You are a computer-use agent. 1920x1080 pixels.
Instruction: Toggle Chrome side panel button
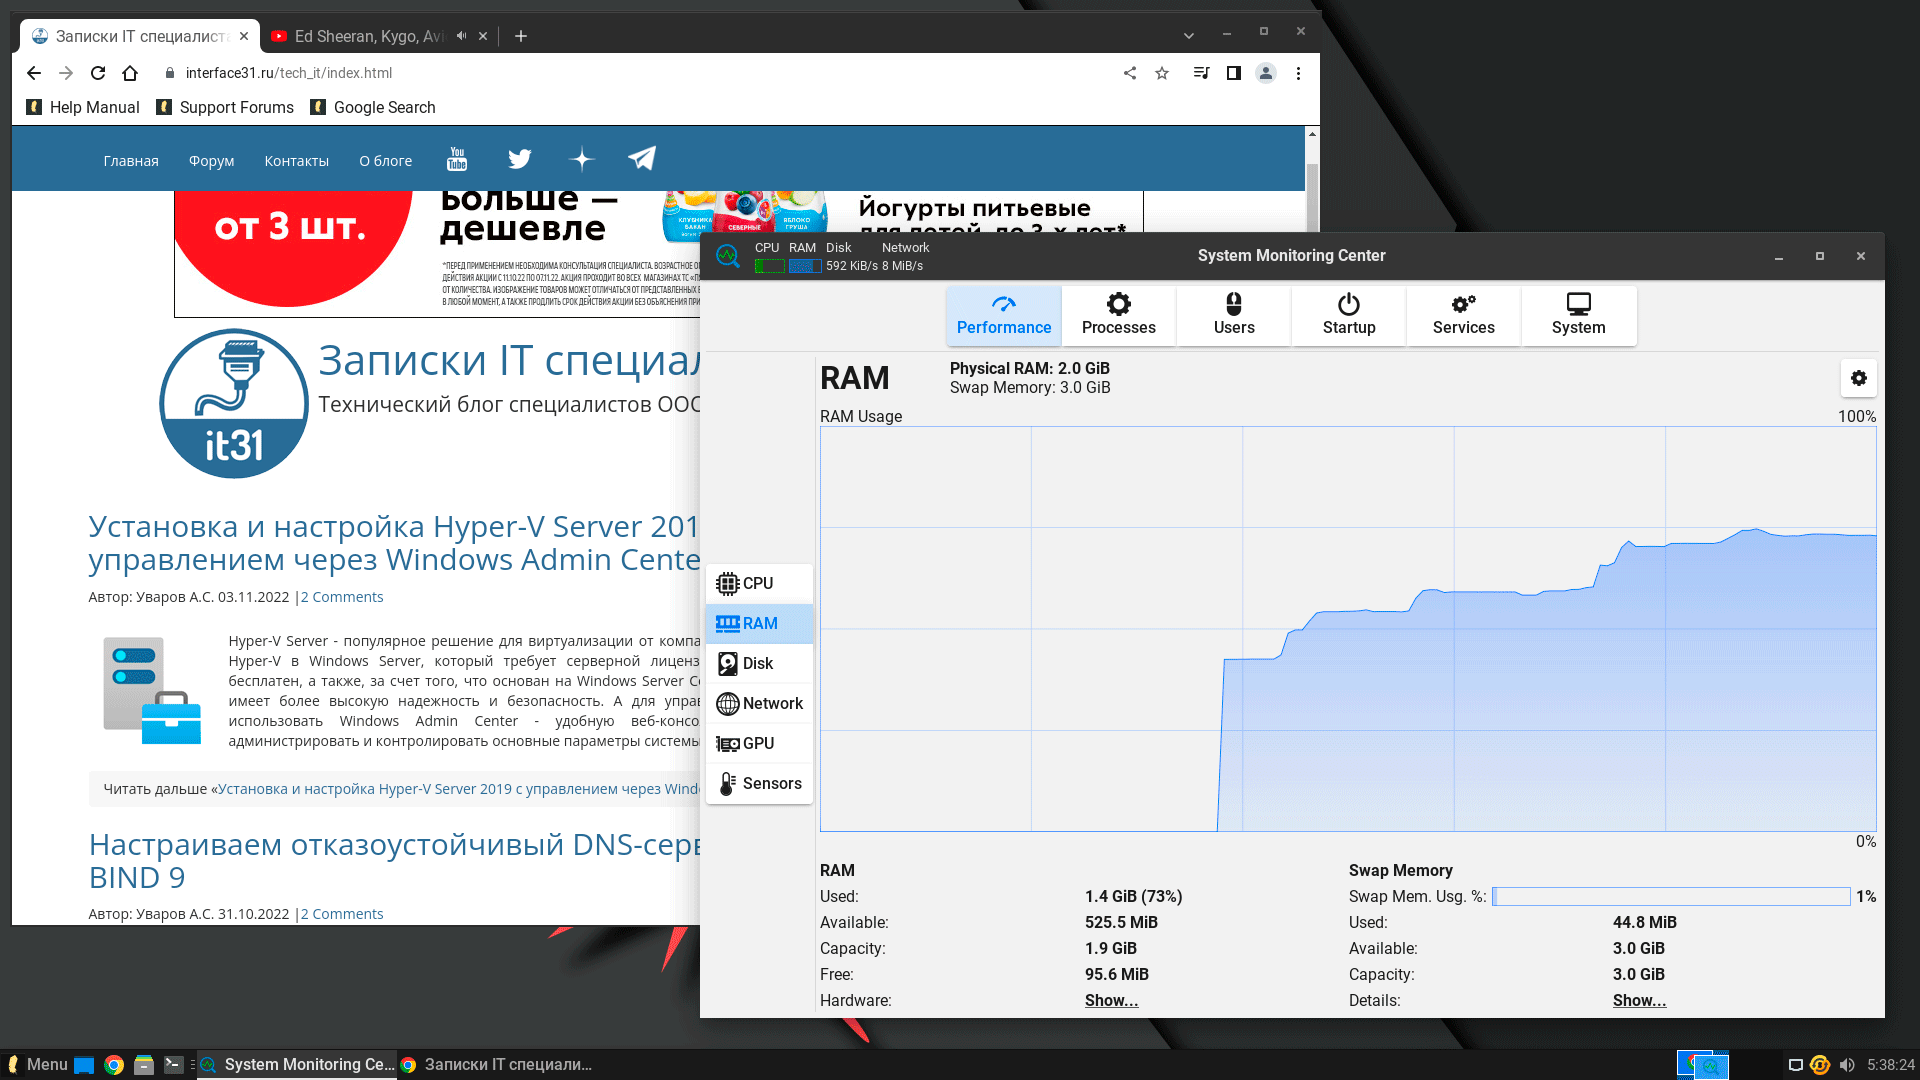(1233, 73)
